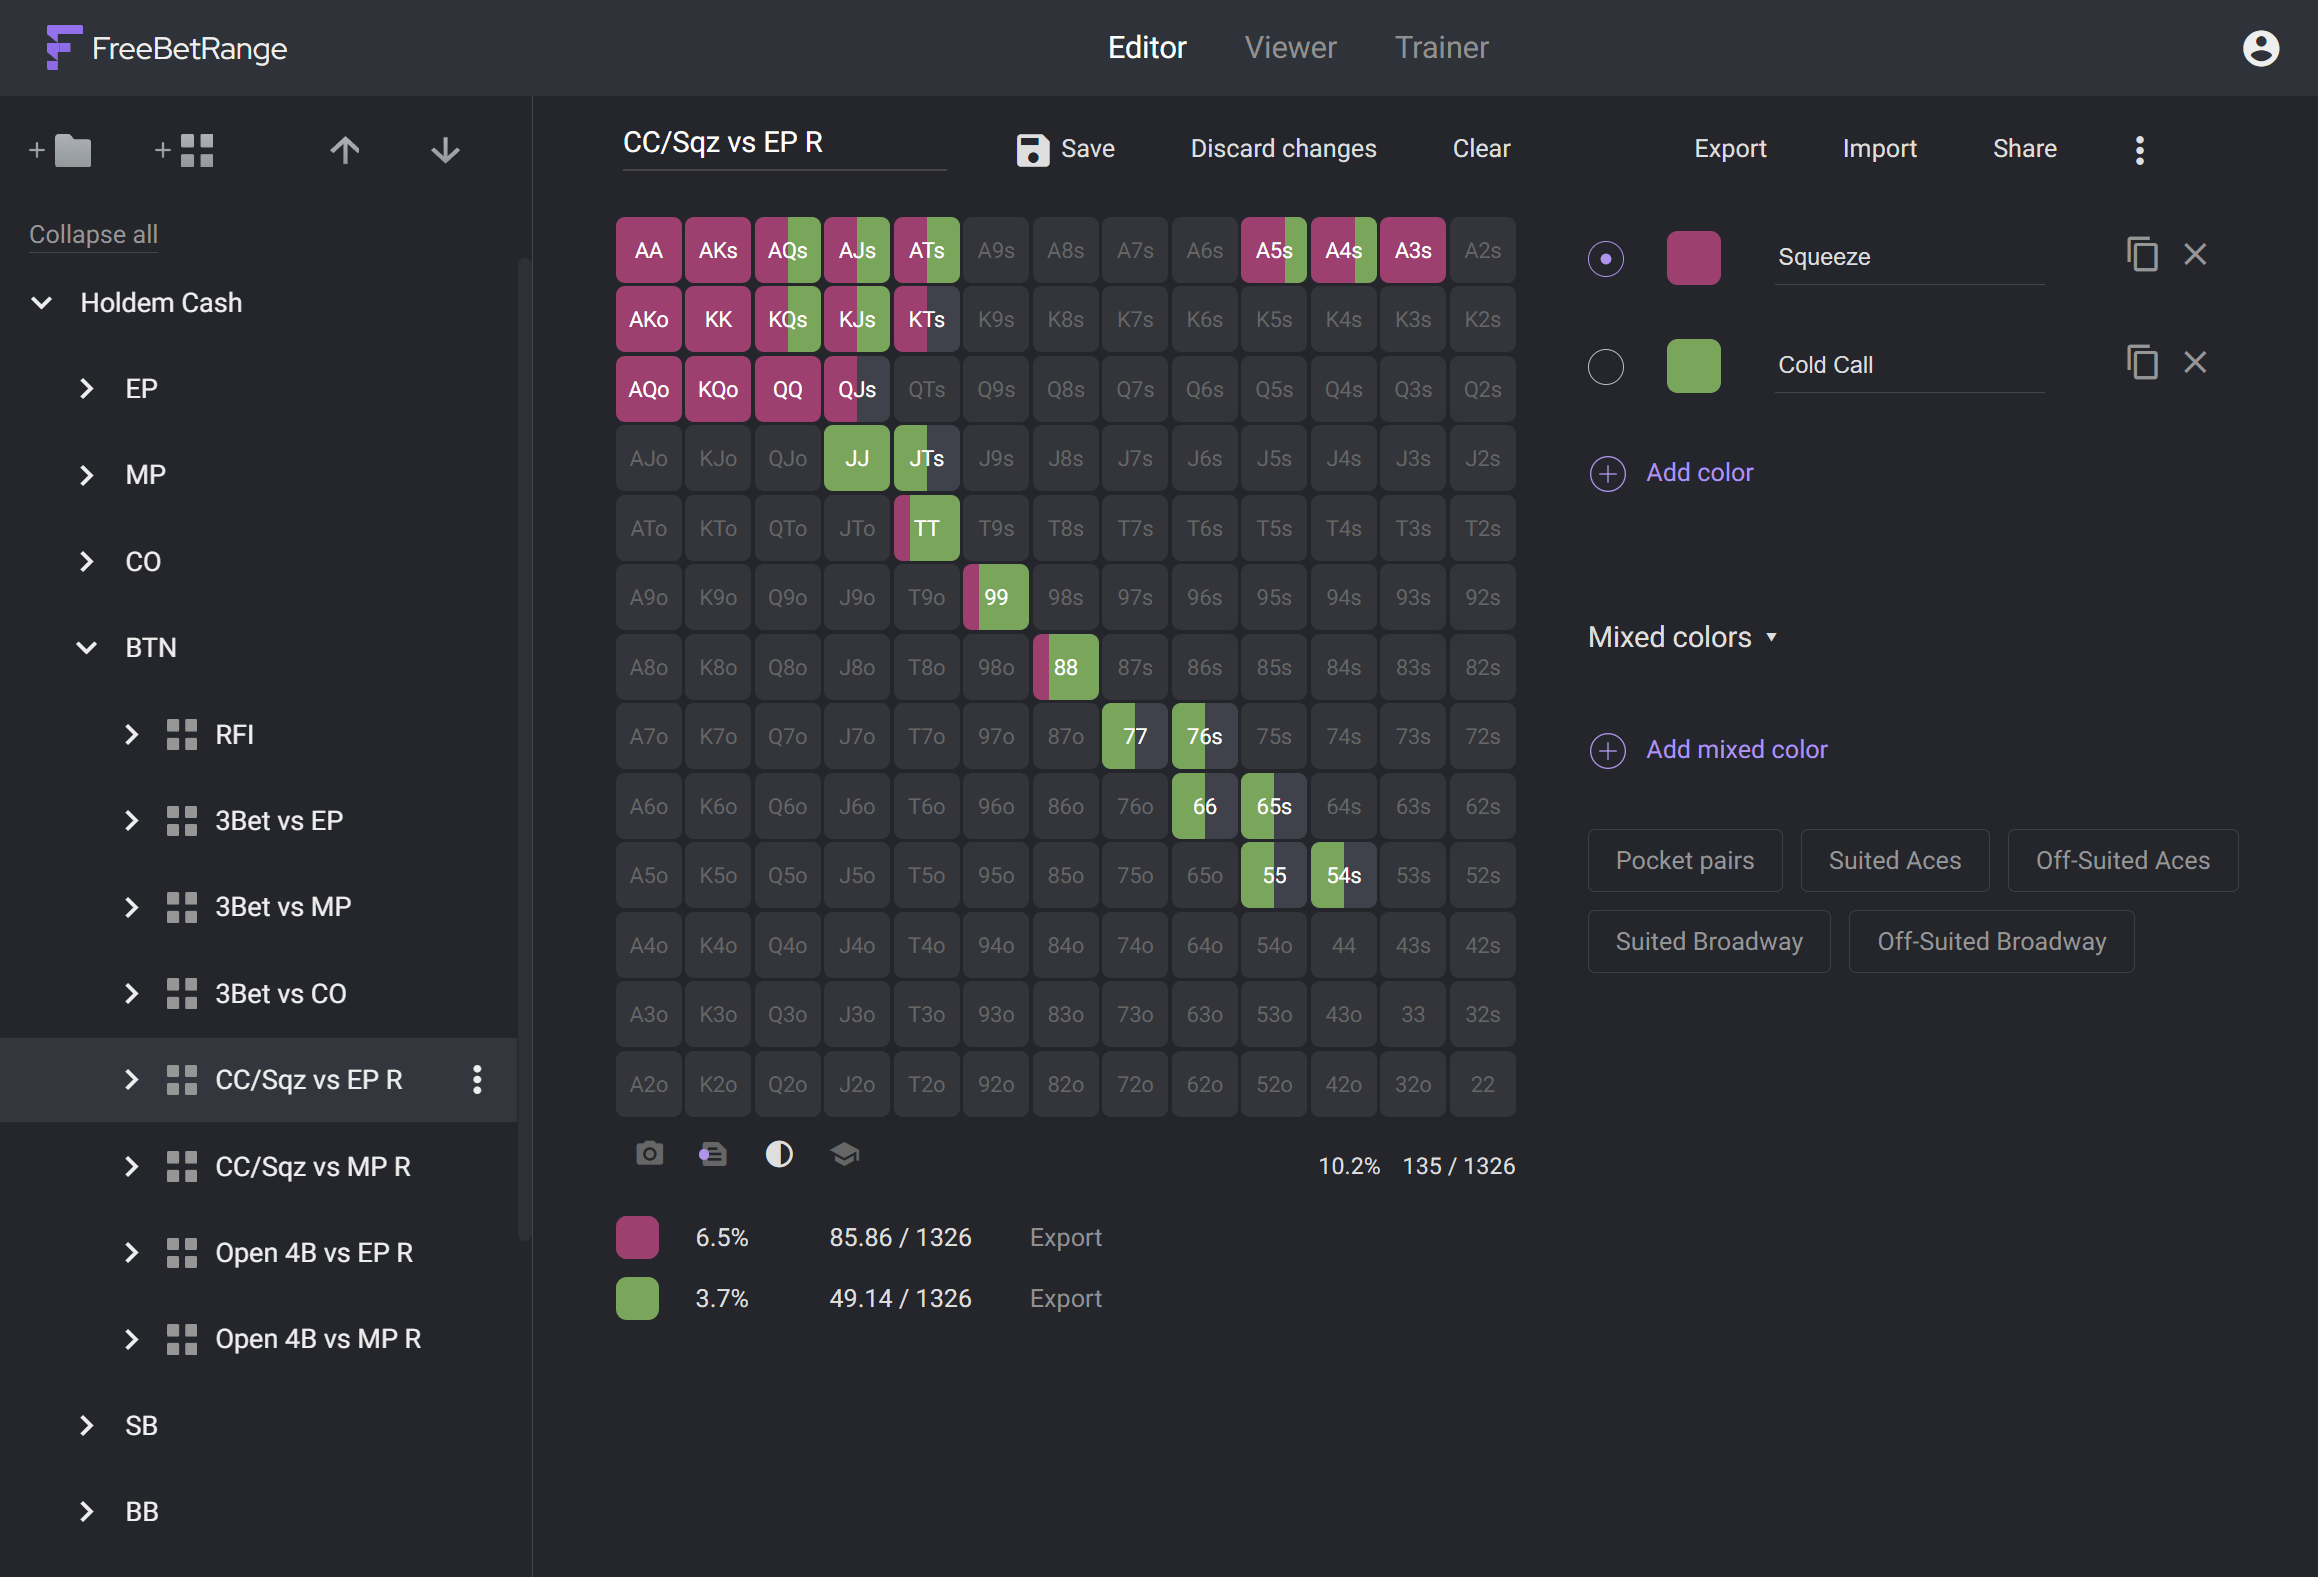Clear the current range
The image size is (2318, 1577).
click(x=1481, y=148)
